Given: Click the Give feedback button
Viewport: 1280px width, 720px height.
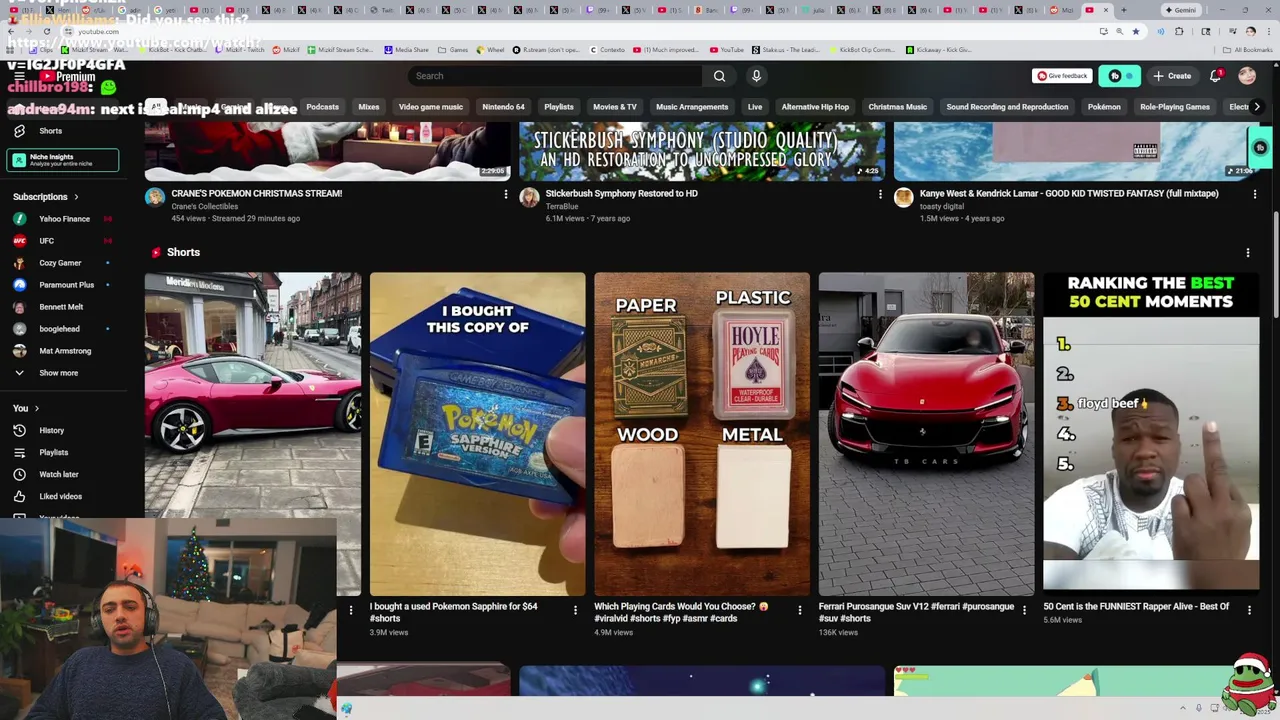Looking at the screenshot, I should (x=1062, y=76).
